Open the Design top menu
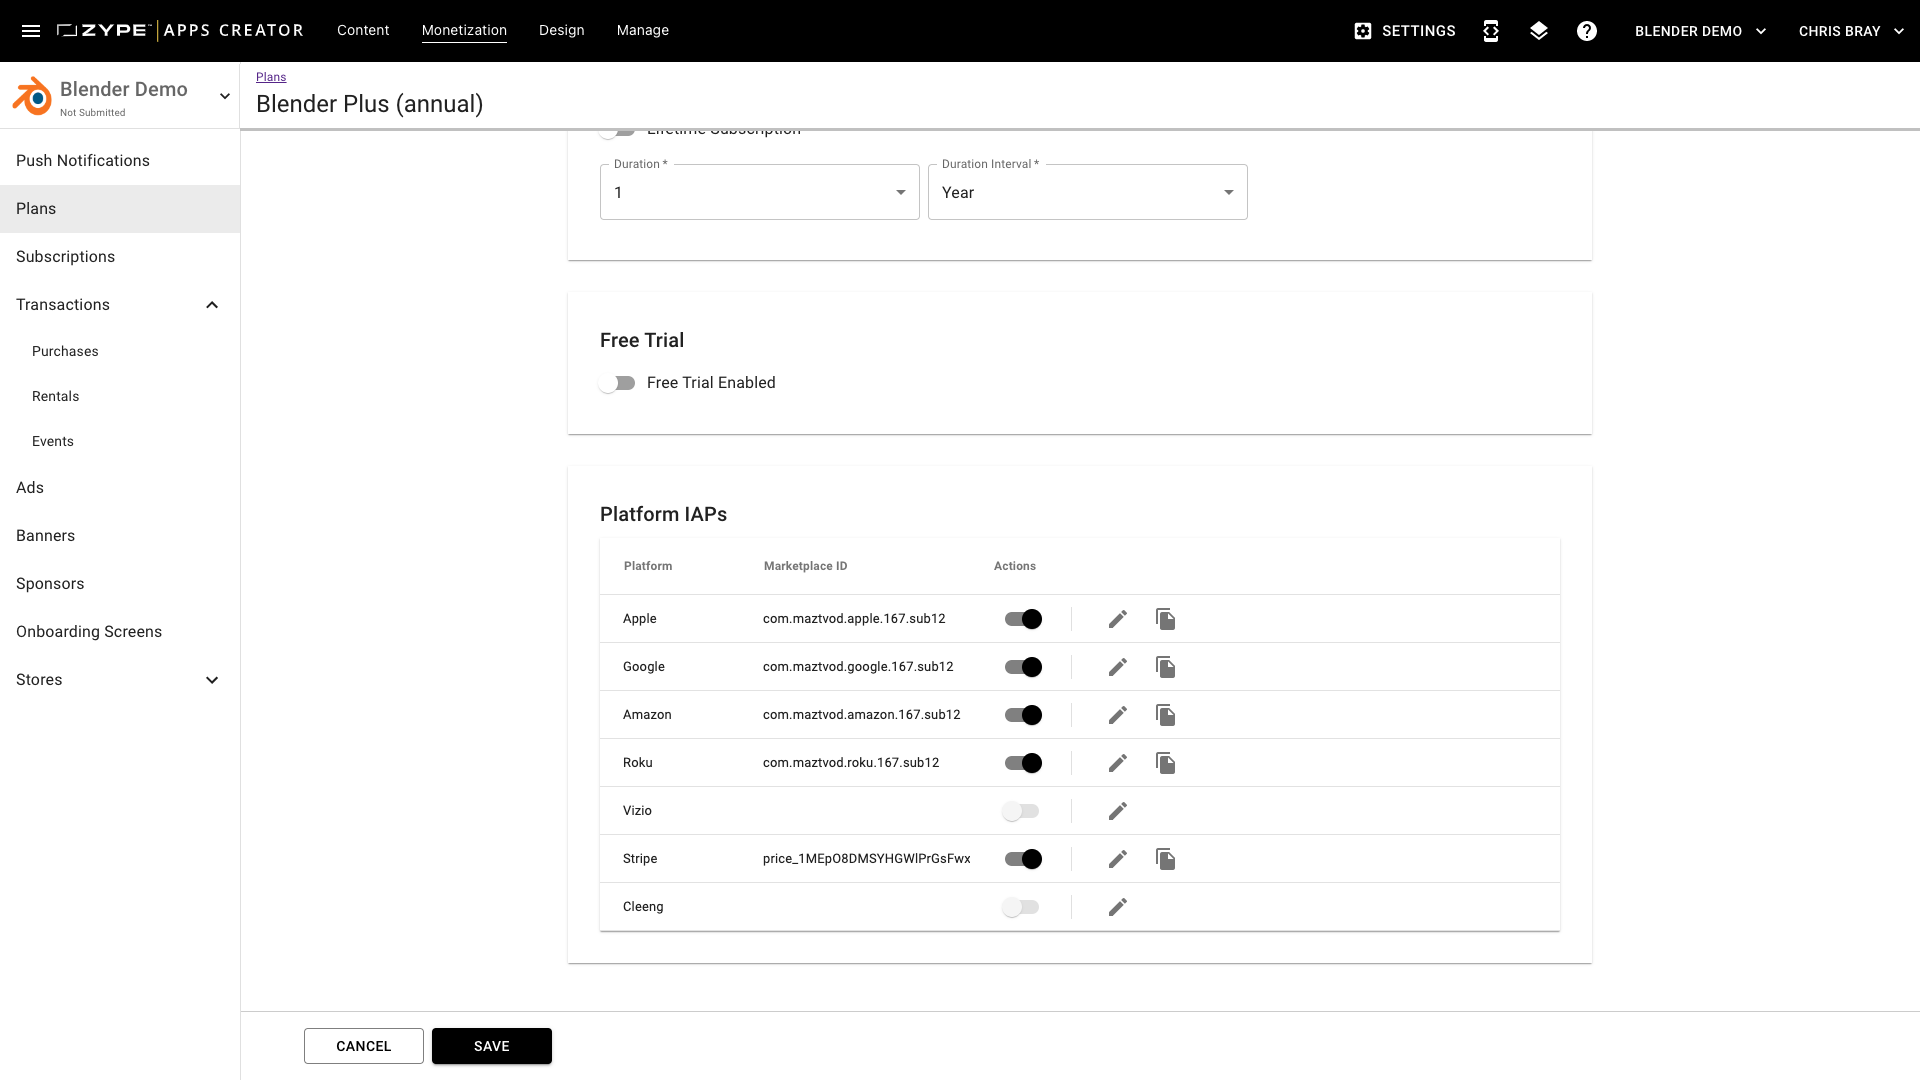 click(x=561, y=30)
